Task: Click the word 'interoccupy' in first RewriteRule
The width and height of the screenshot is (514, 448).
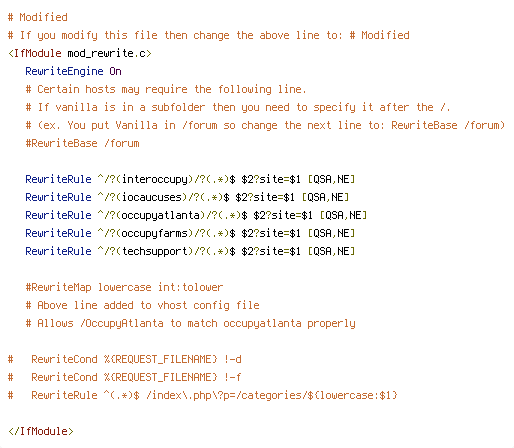Action: pyautogui.click(x=155, y=179)
